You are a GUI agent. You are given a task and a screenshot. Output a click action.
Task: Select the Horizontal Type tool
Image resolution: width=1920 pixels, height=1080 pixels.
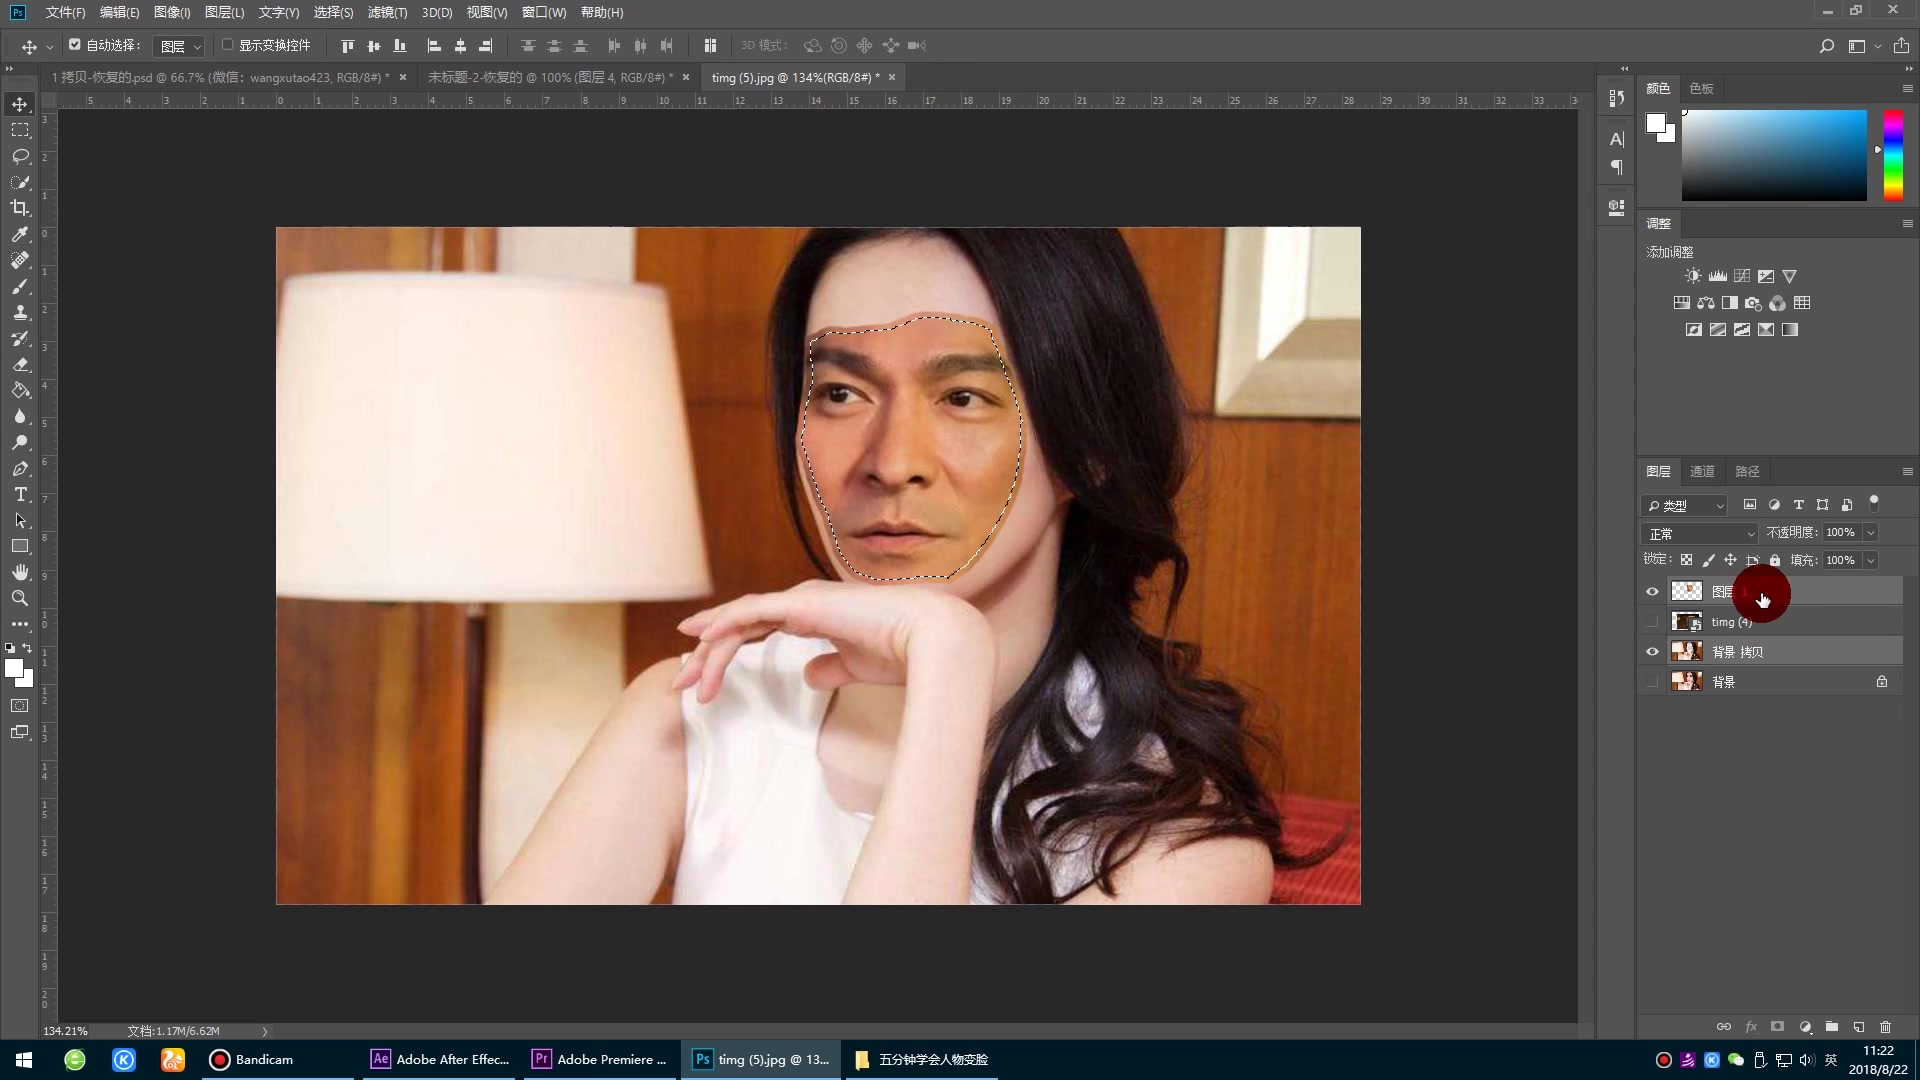pyautogui.click(x=20, y=495)
